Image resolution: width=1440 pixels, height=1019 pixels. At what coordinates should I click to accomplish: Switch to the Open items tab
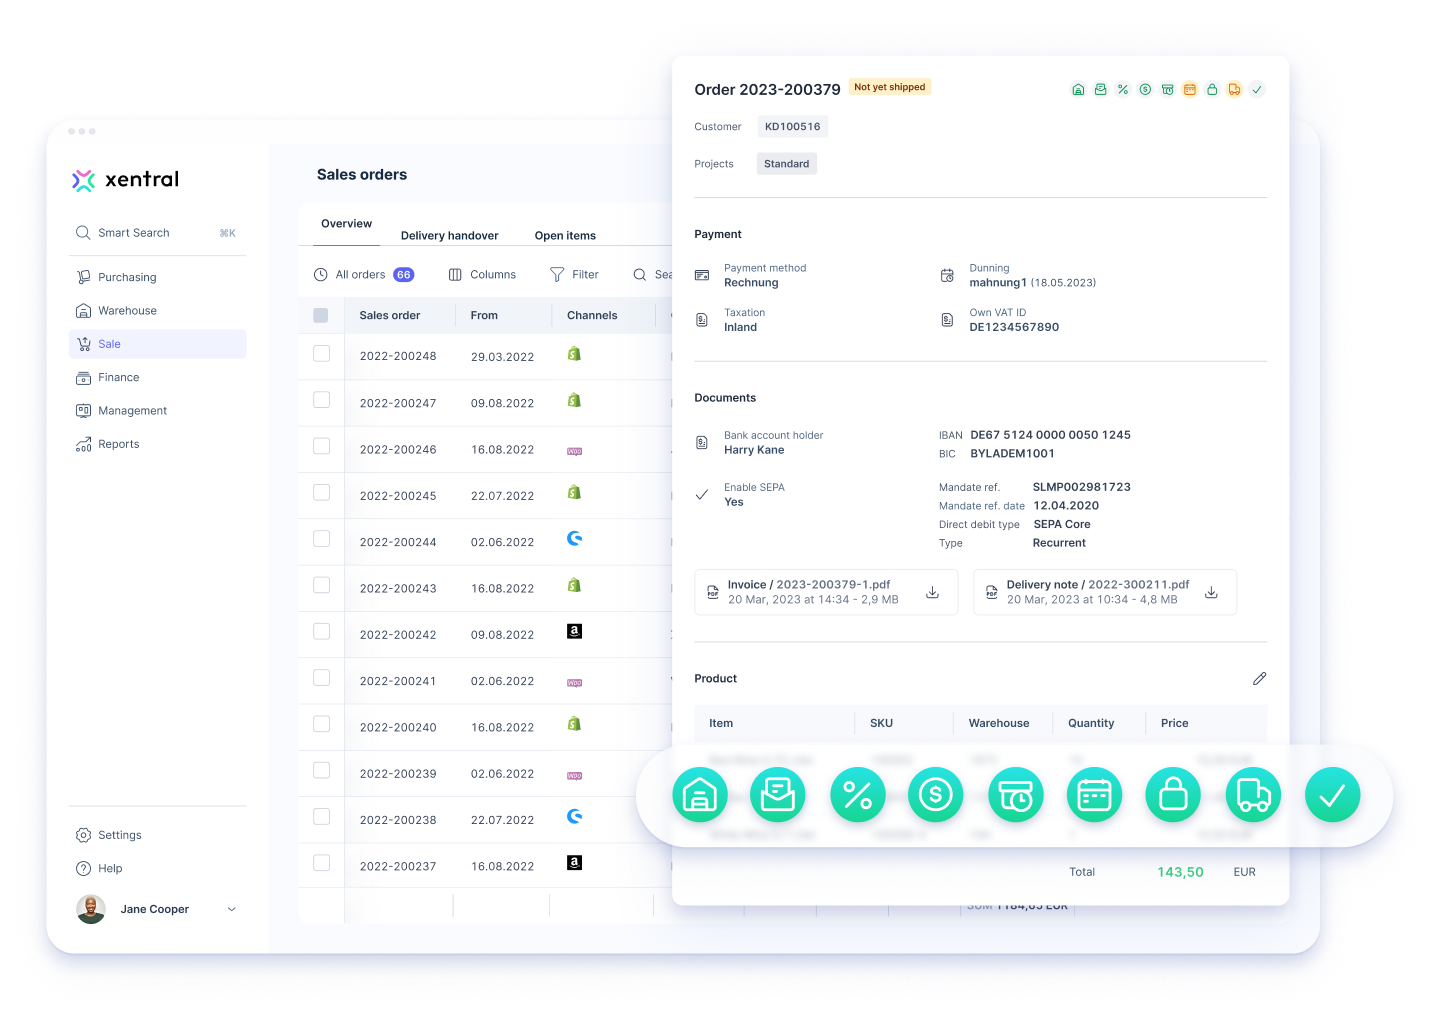(565, 236)
